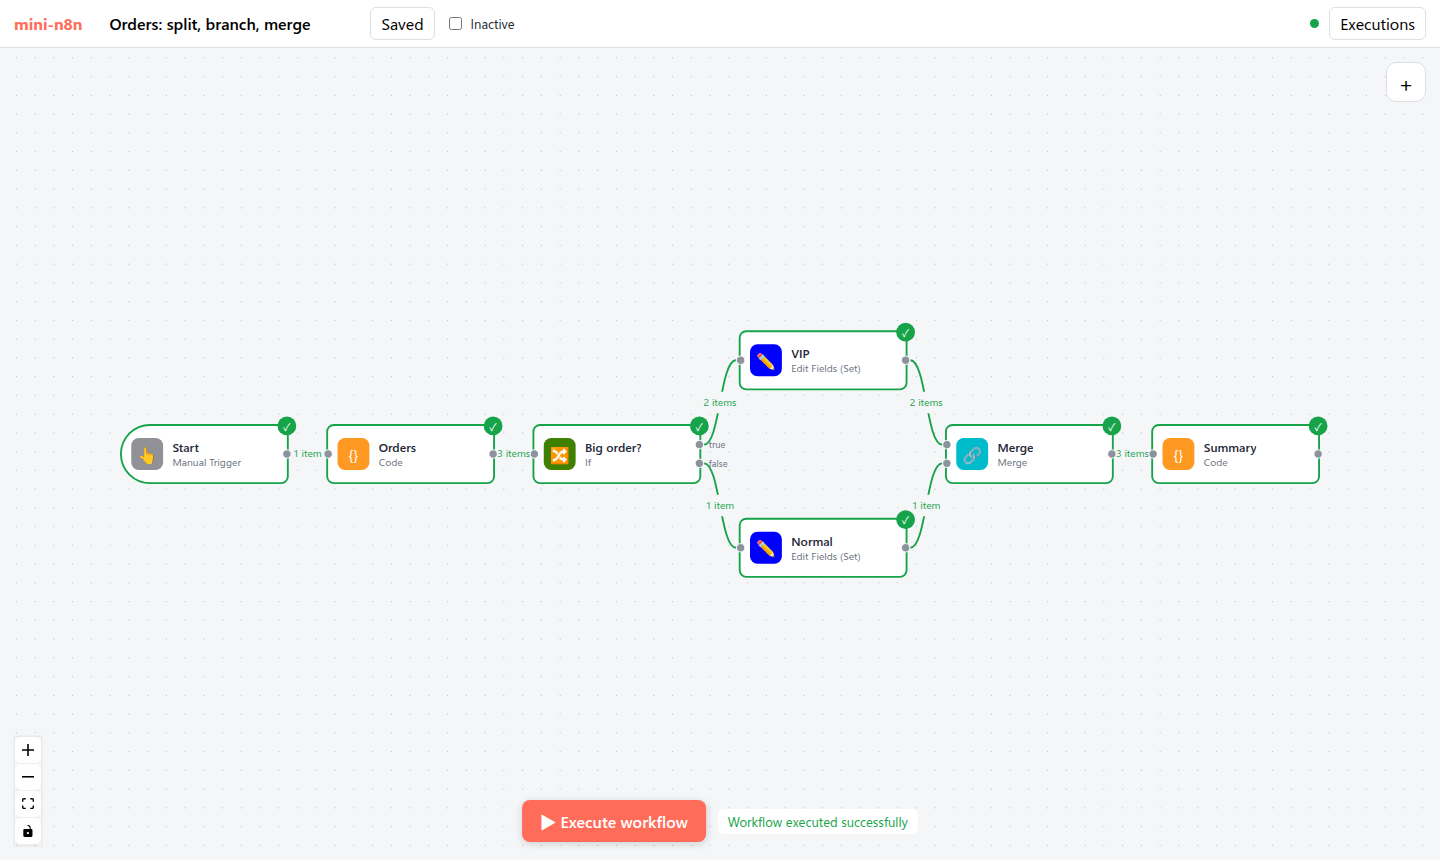Image resolution: width=1440 pixels, height=860 pixels.
Task: Click the Saved button
Action: 402,24
